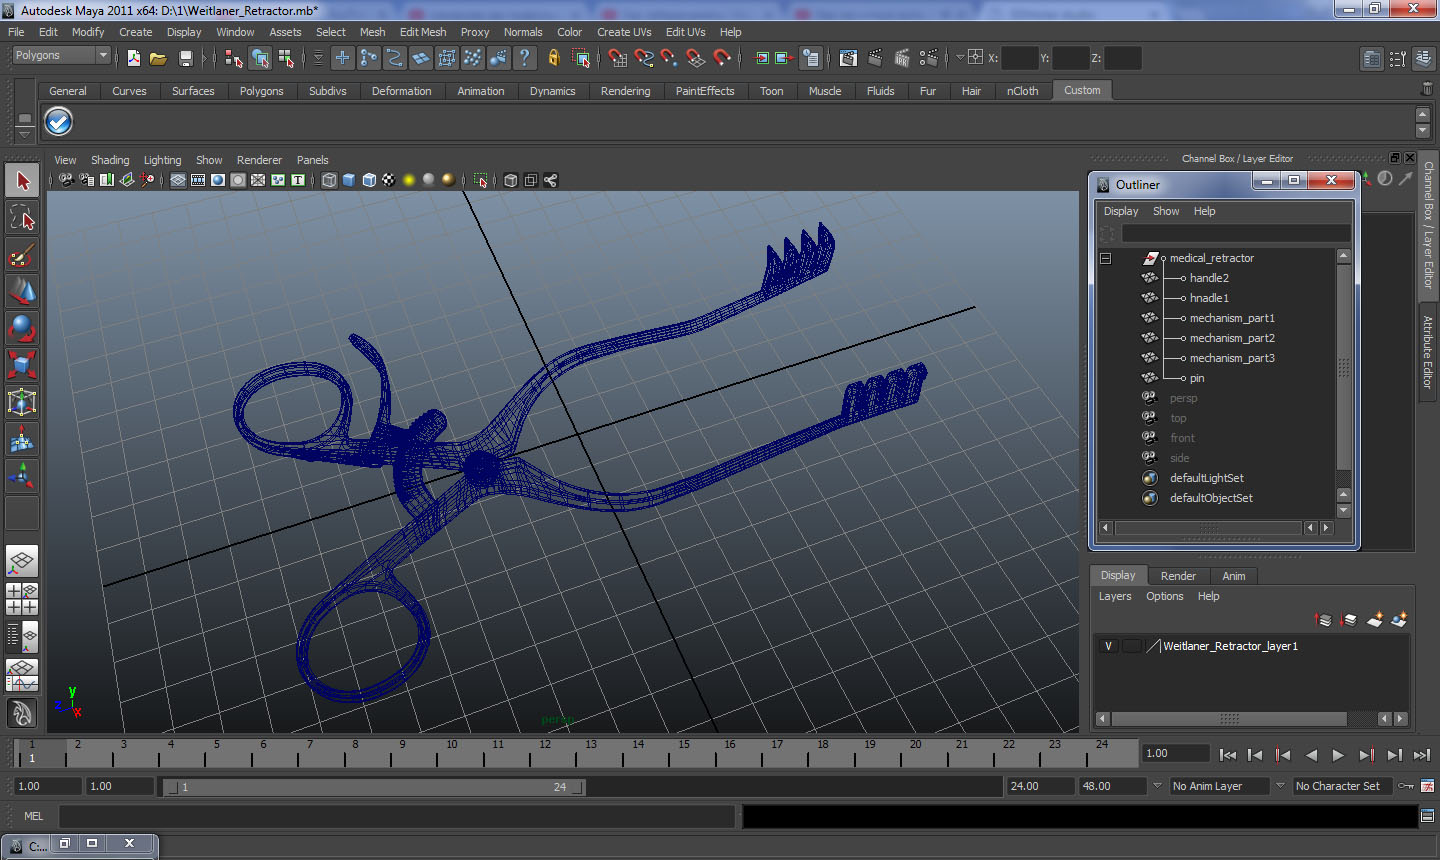1440x860 pixels.
Task: Click the play backwards button
Action: point(1311,756)
